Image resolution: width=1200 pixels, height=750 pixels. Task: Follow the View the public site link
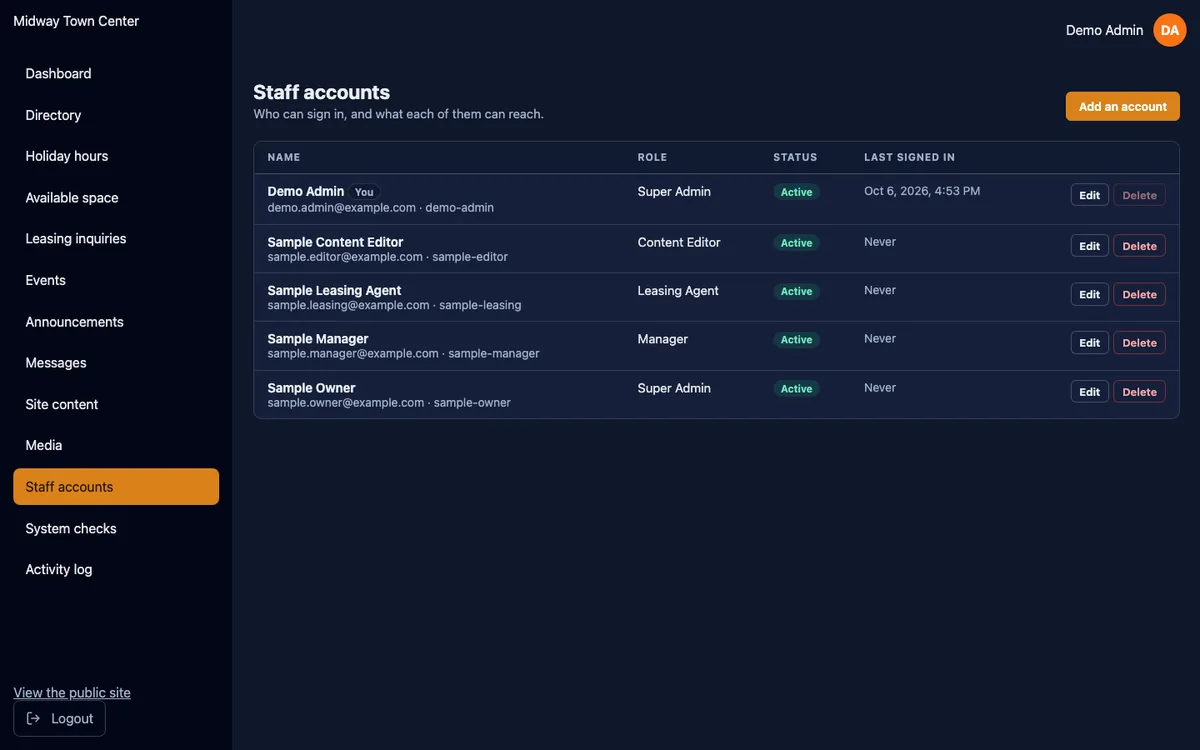point(72,693)
